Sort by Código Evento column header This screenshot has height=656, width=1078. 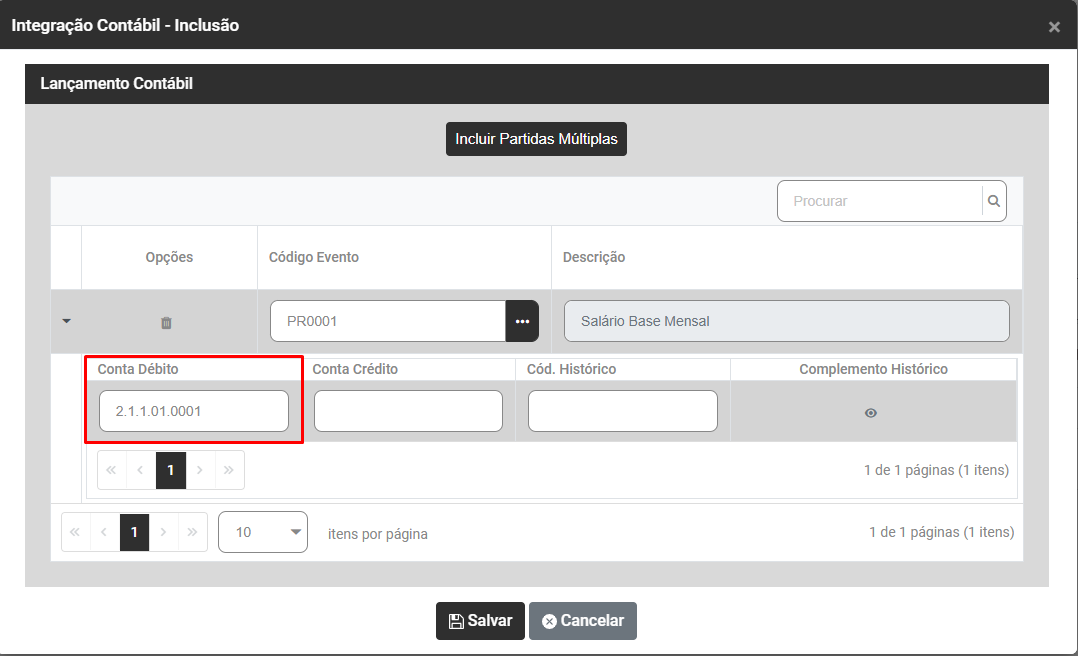pyautogui.click(x=314, y=257)
